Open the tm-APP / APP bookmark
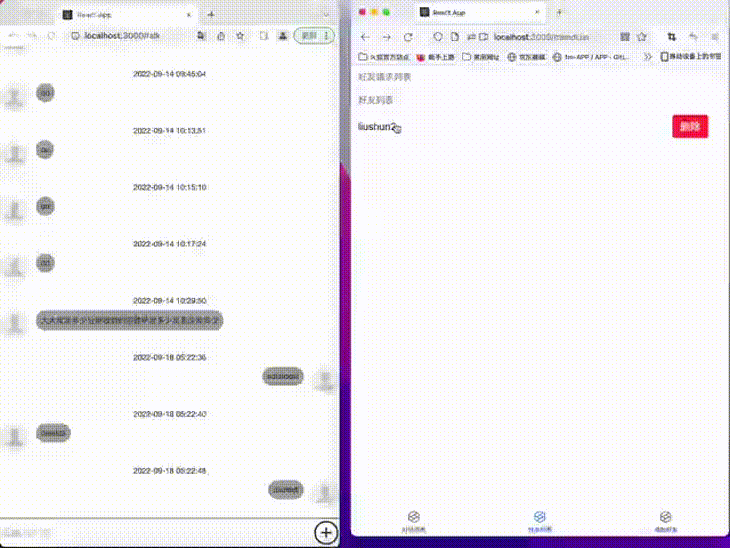Viewport: 730px width, 548px height. (x=591, y=57)
